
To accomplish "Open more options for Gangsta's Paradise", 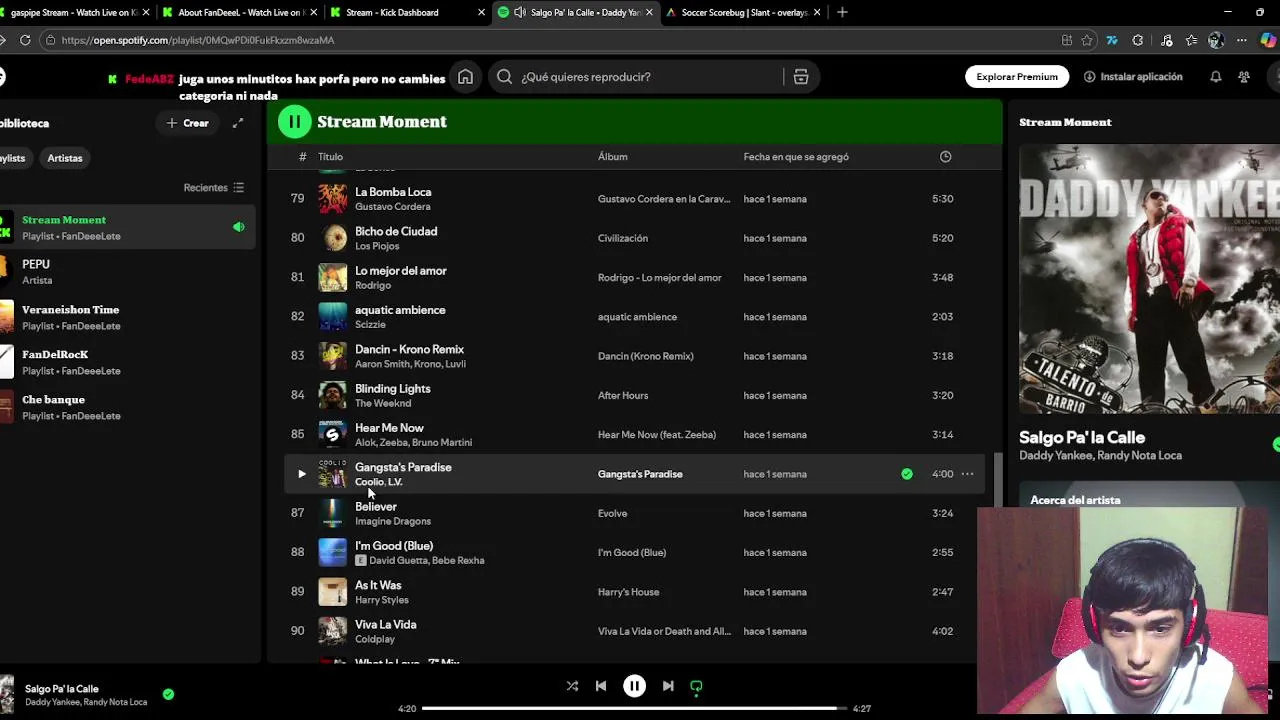I will [x=967, y=474].
